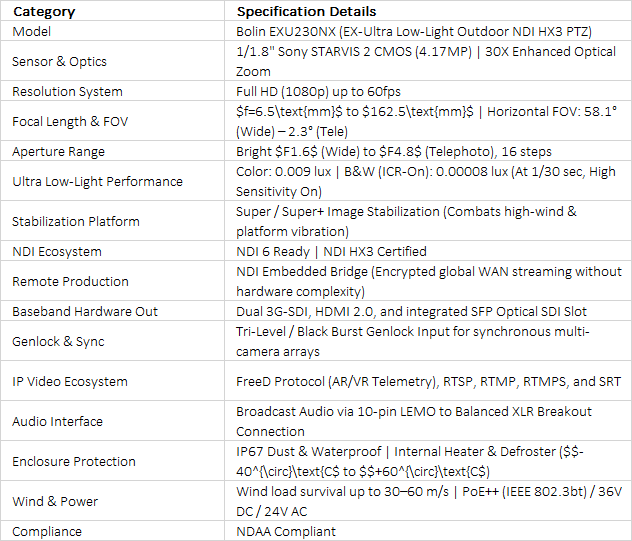Click the Specification Details header cell
The width and height of the screenshot is (632, 541).
428,11
